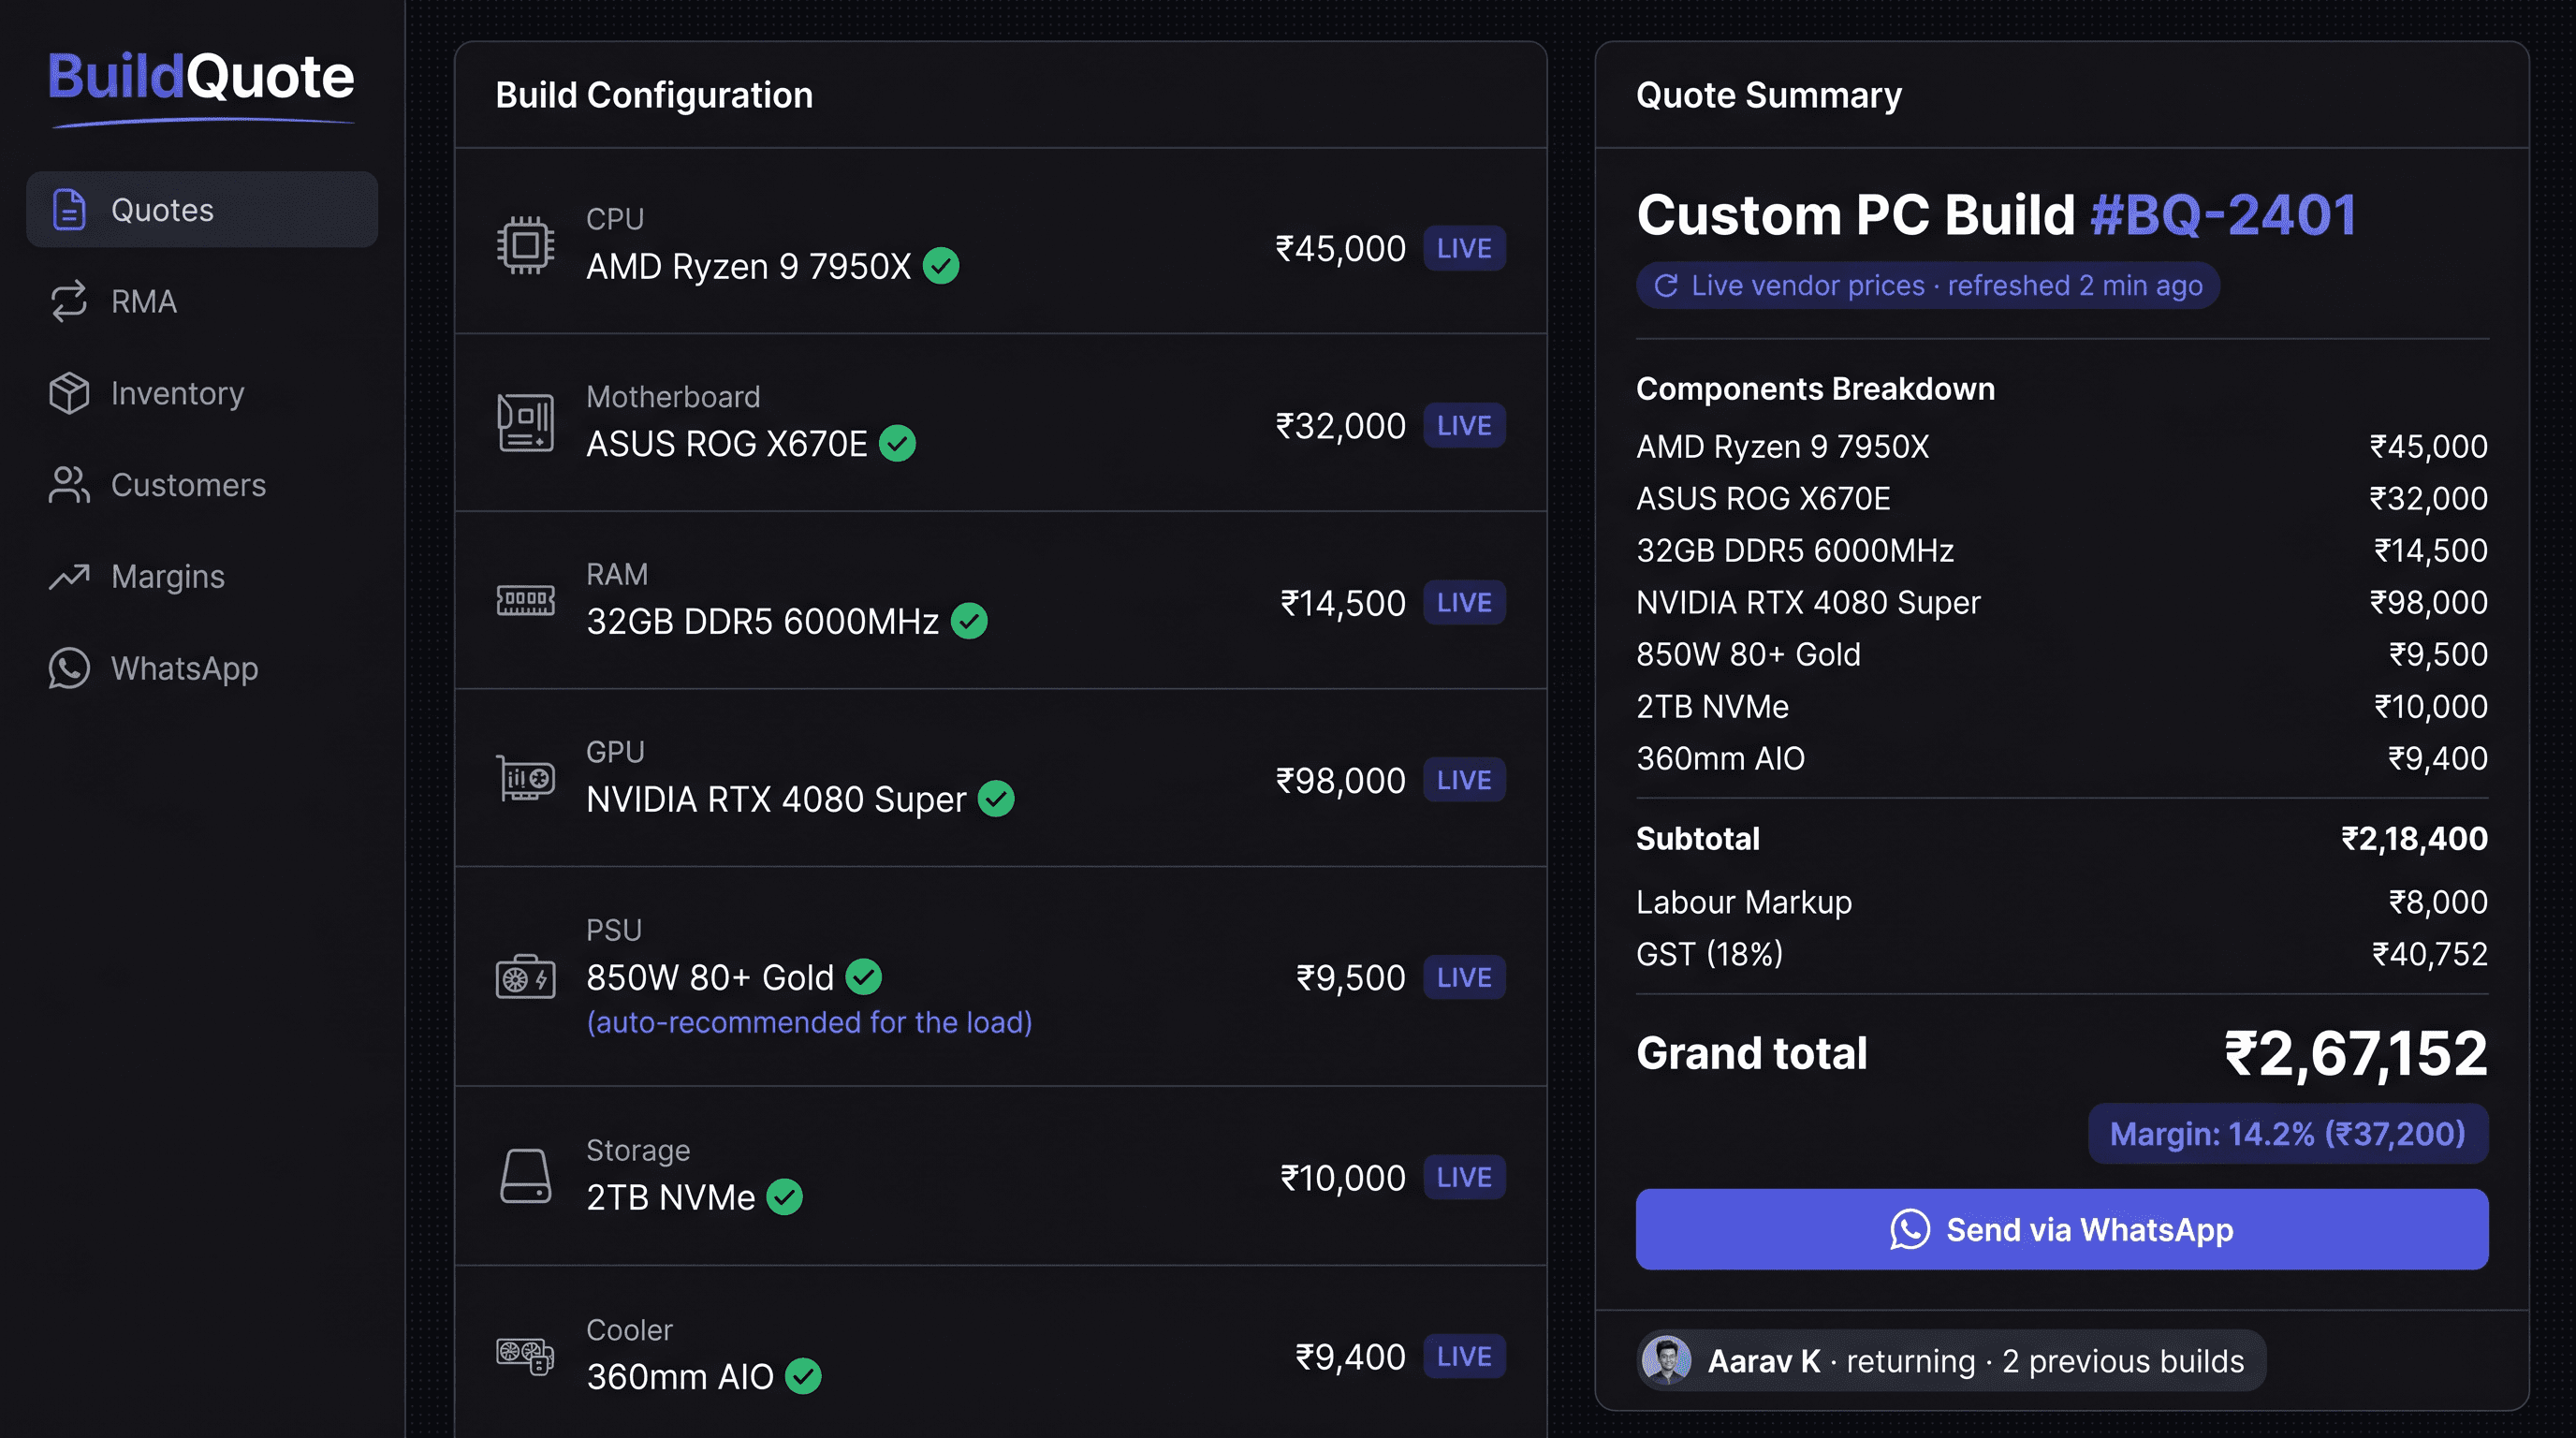
Task: Open the Margins page
Action: pyautogui.click(x=202, y=576)
